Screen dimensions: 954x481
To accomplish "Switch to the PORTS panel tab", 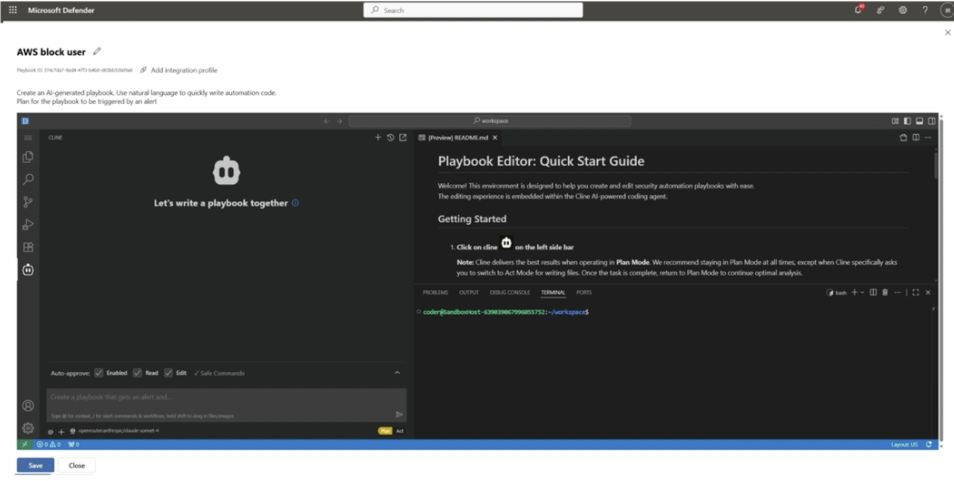I will pos(584,292).
